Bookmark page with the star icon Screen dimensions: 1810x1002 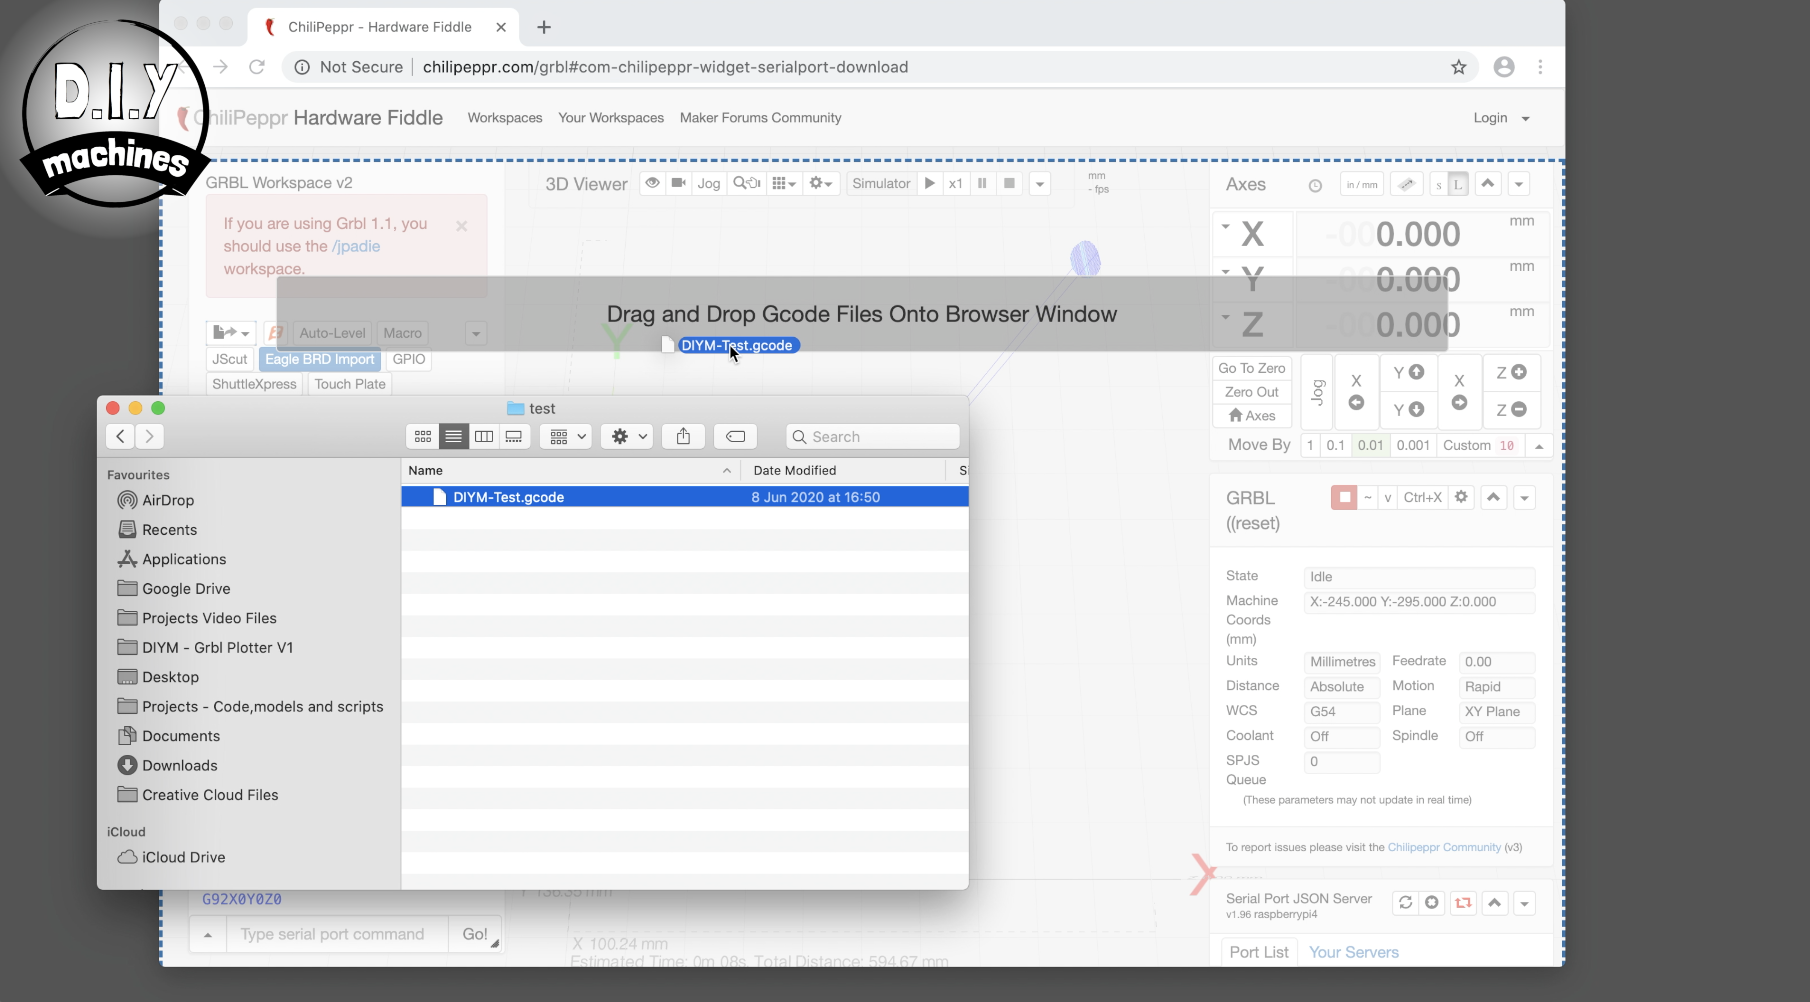tap(1459, 67)
